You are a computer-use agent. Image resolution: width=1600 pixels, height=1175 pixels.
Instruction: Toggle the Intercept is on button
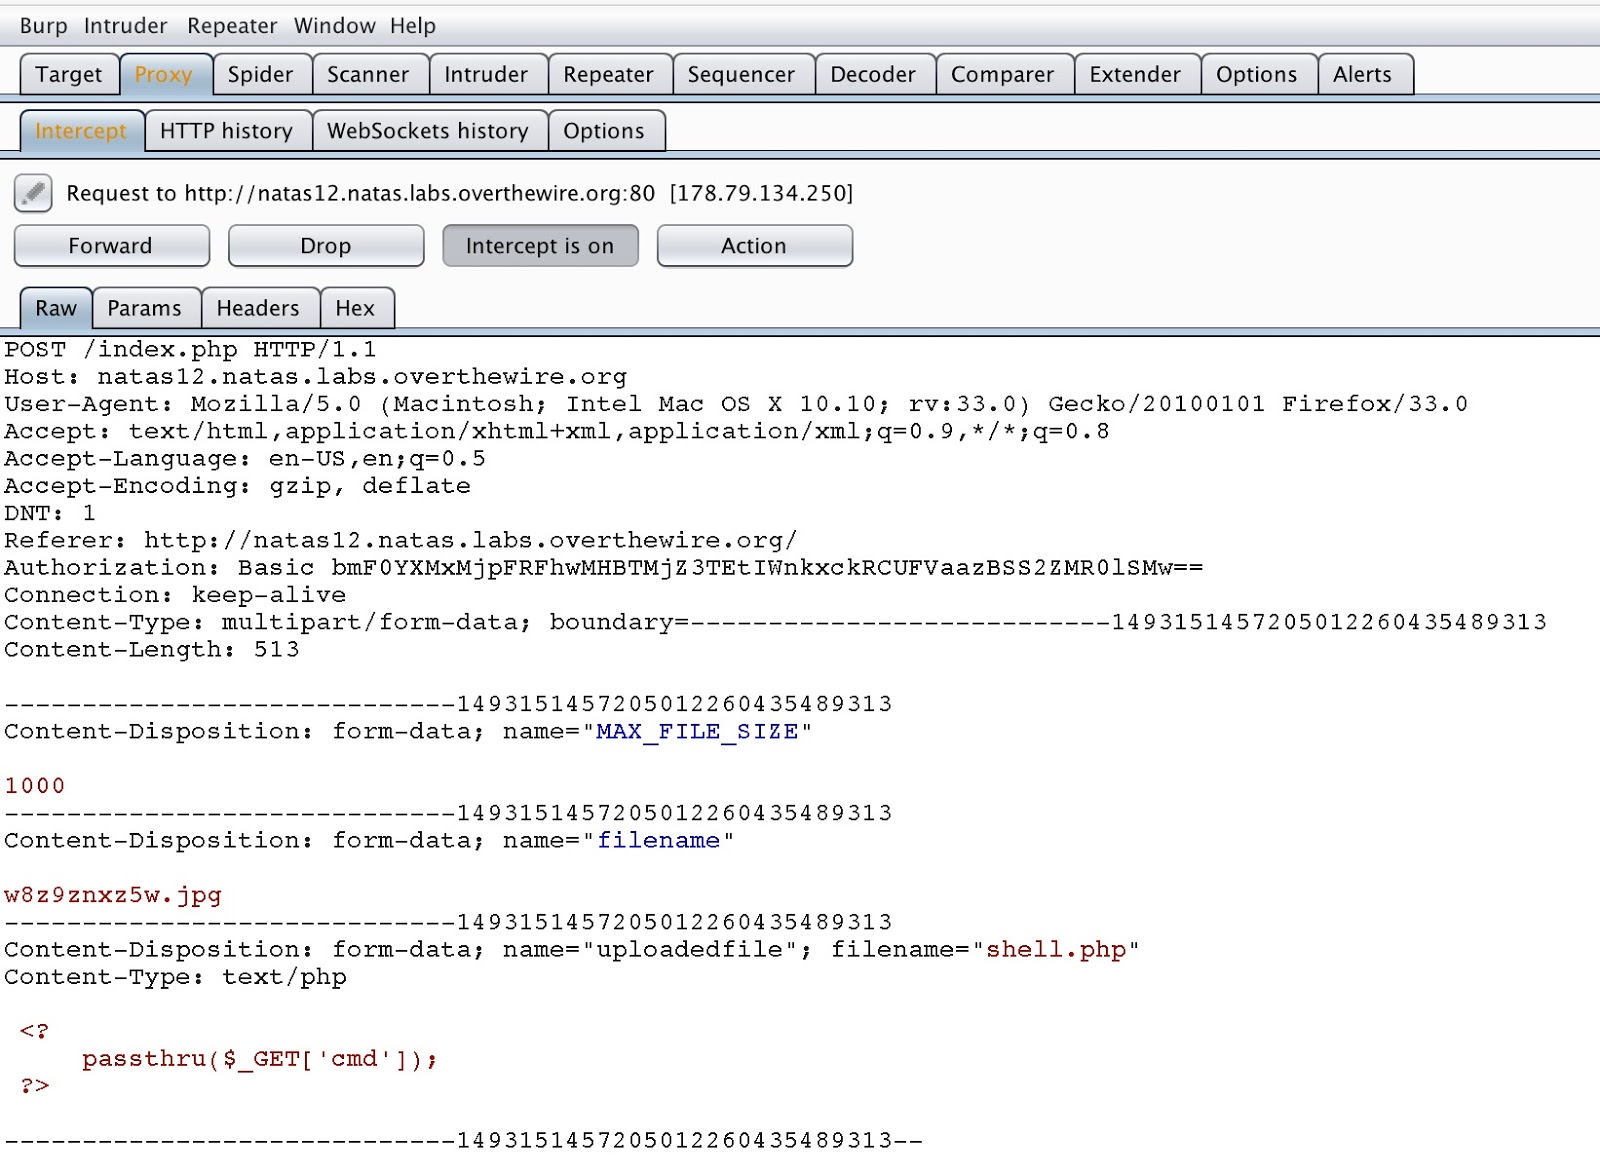pos(540,246)
